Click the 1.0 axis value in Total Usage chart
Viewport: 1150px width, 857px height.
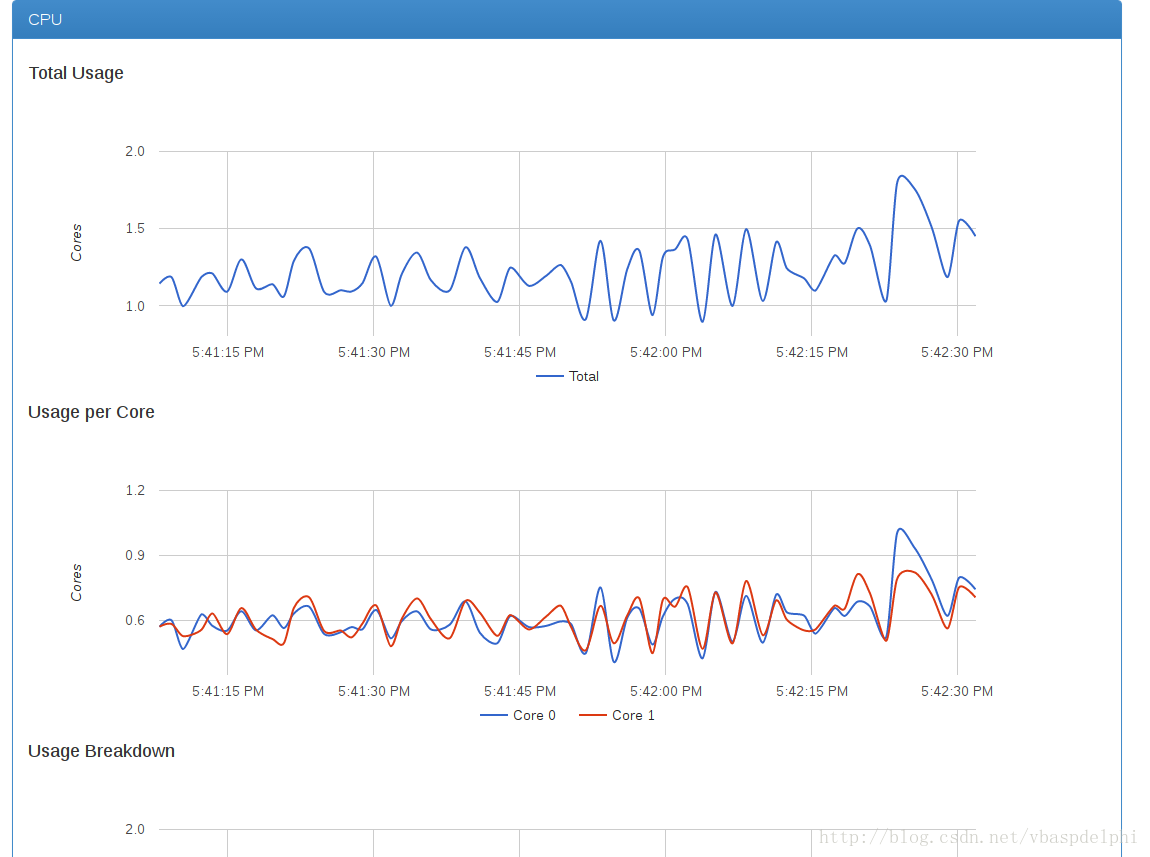[x=135, y=306]
